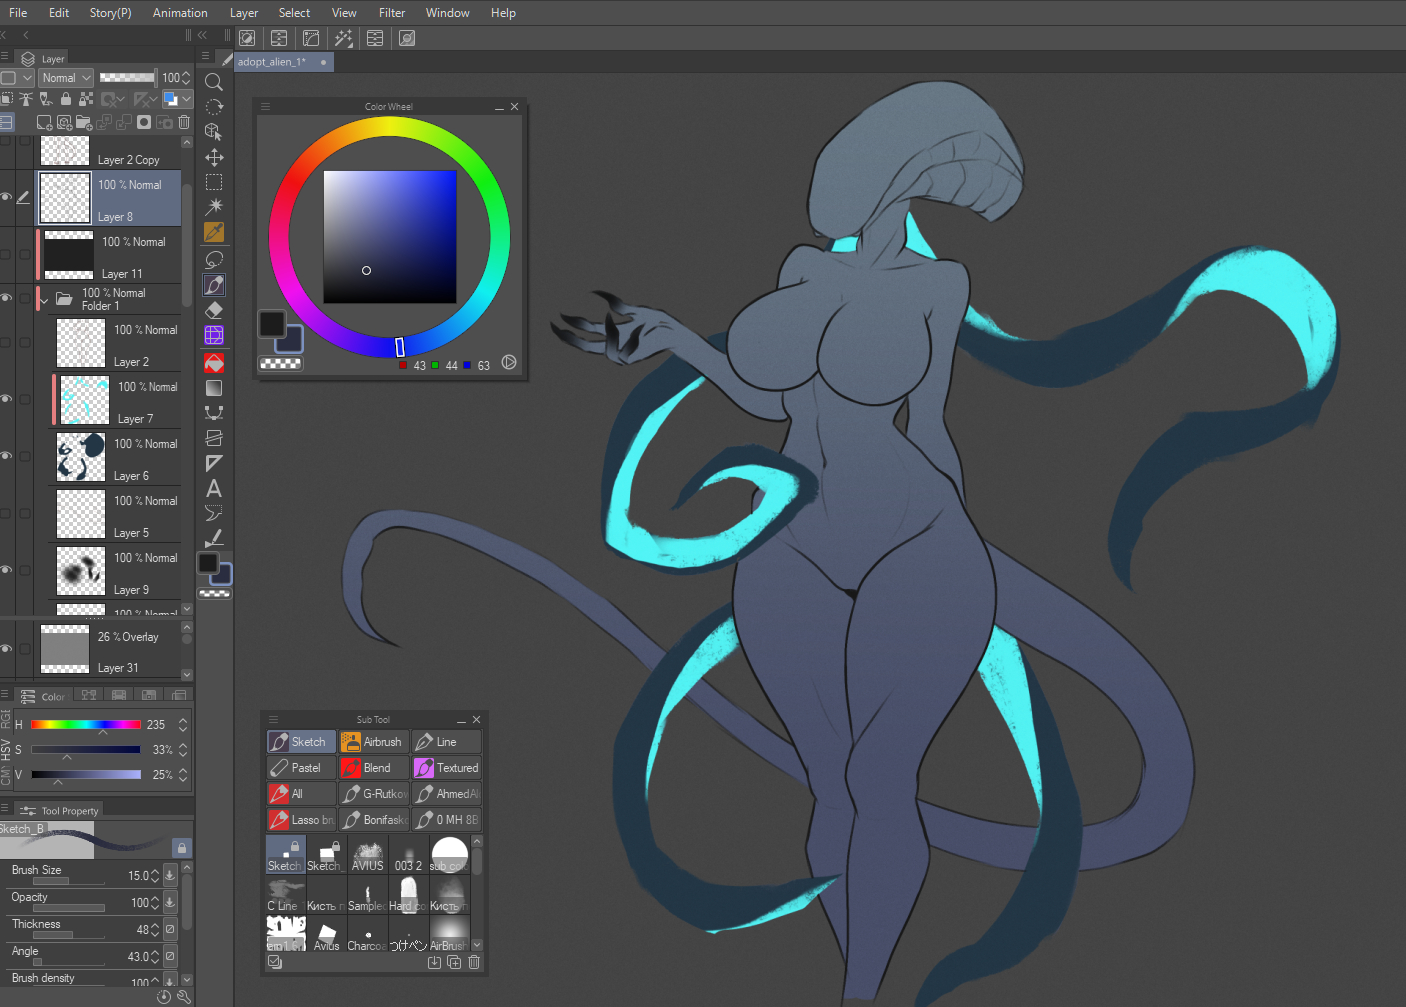
Task: Hide Layer 31 overlay with eye icon
Action: [6, 649]
